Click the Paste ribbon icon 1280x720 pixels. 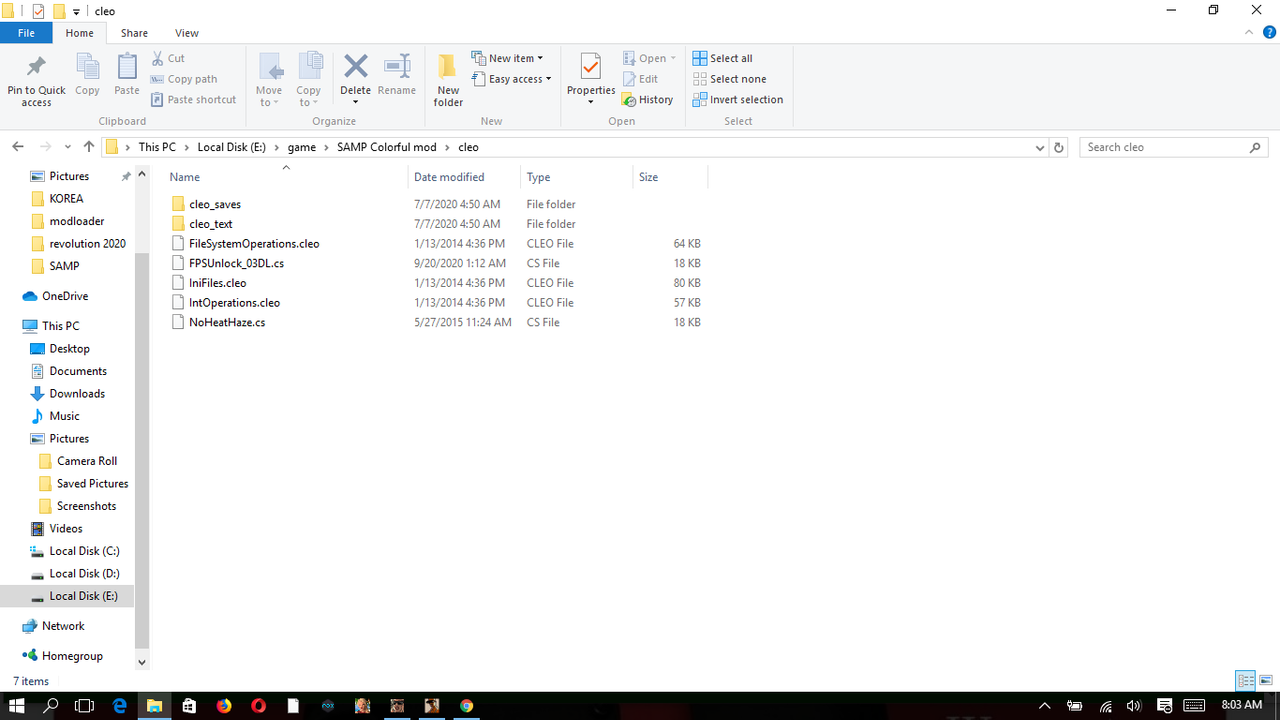tap(127, 76)
